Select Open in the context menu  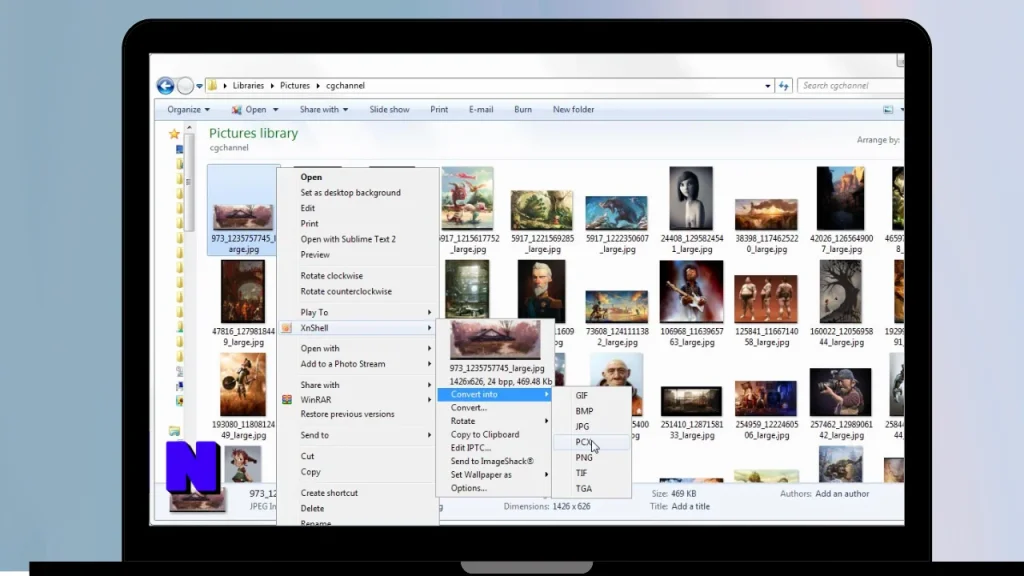click(x=311, y=177)
